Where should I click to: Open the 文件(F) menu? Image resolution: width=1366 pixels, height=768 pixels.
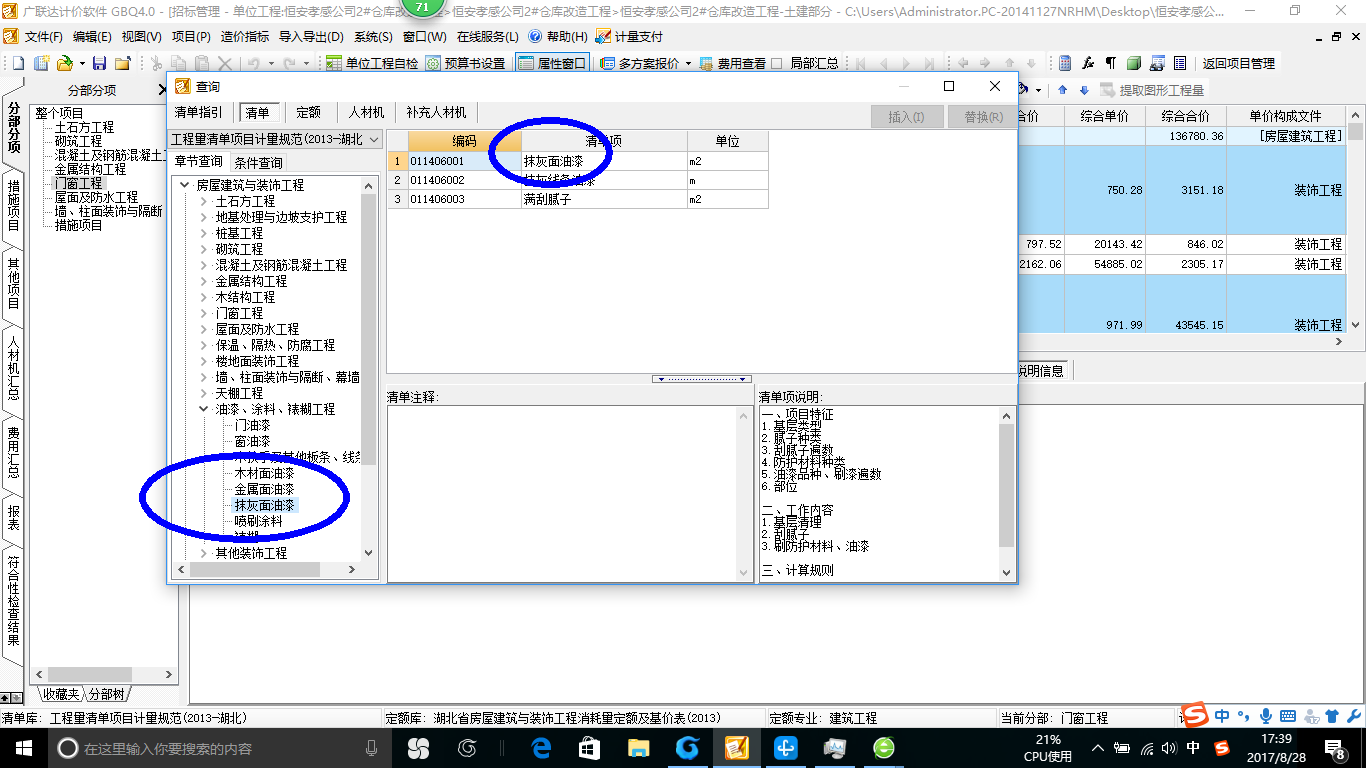tap(43, 36)
